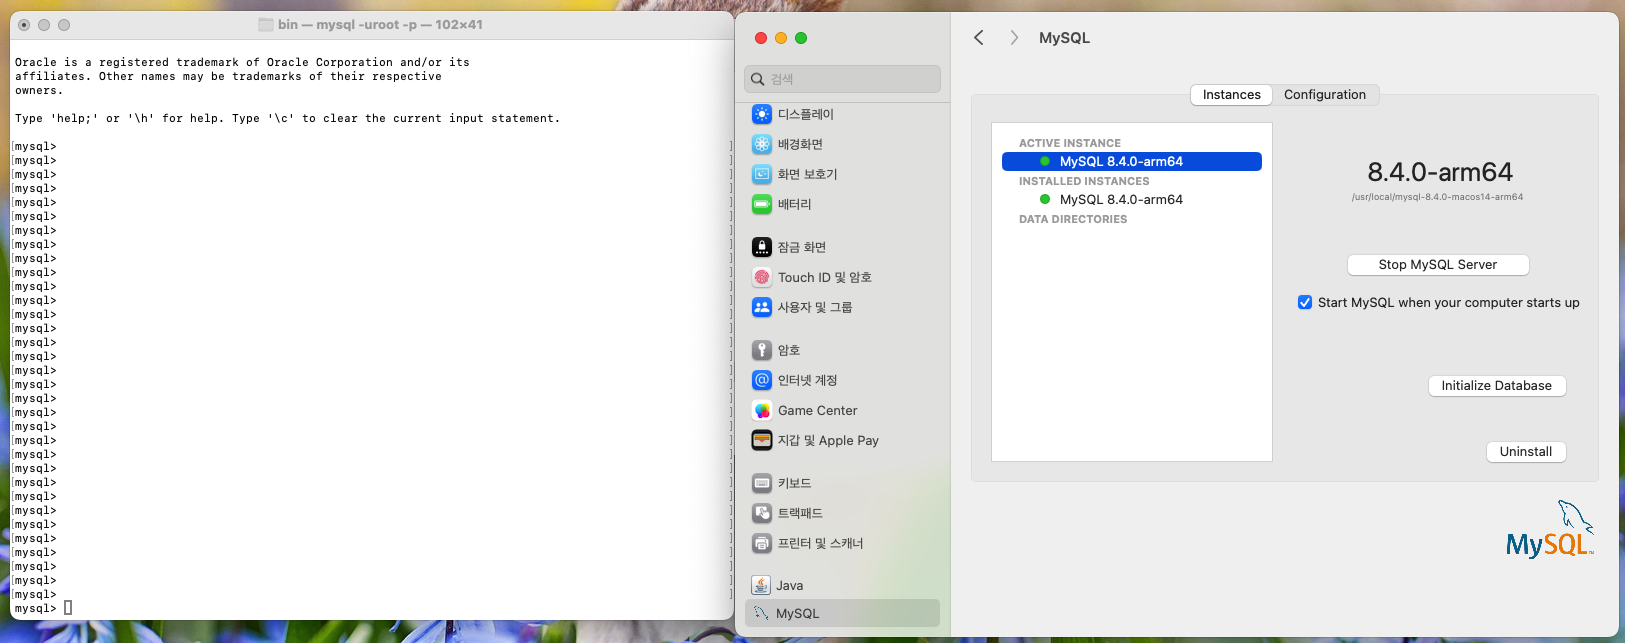Click 인터넷 계정 sidebar label
The height and width of the screenshot is (643, 1625).
(808, 380)
